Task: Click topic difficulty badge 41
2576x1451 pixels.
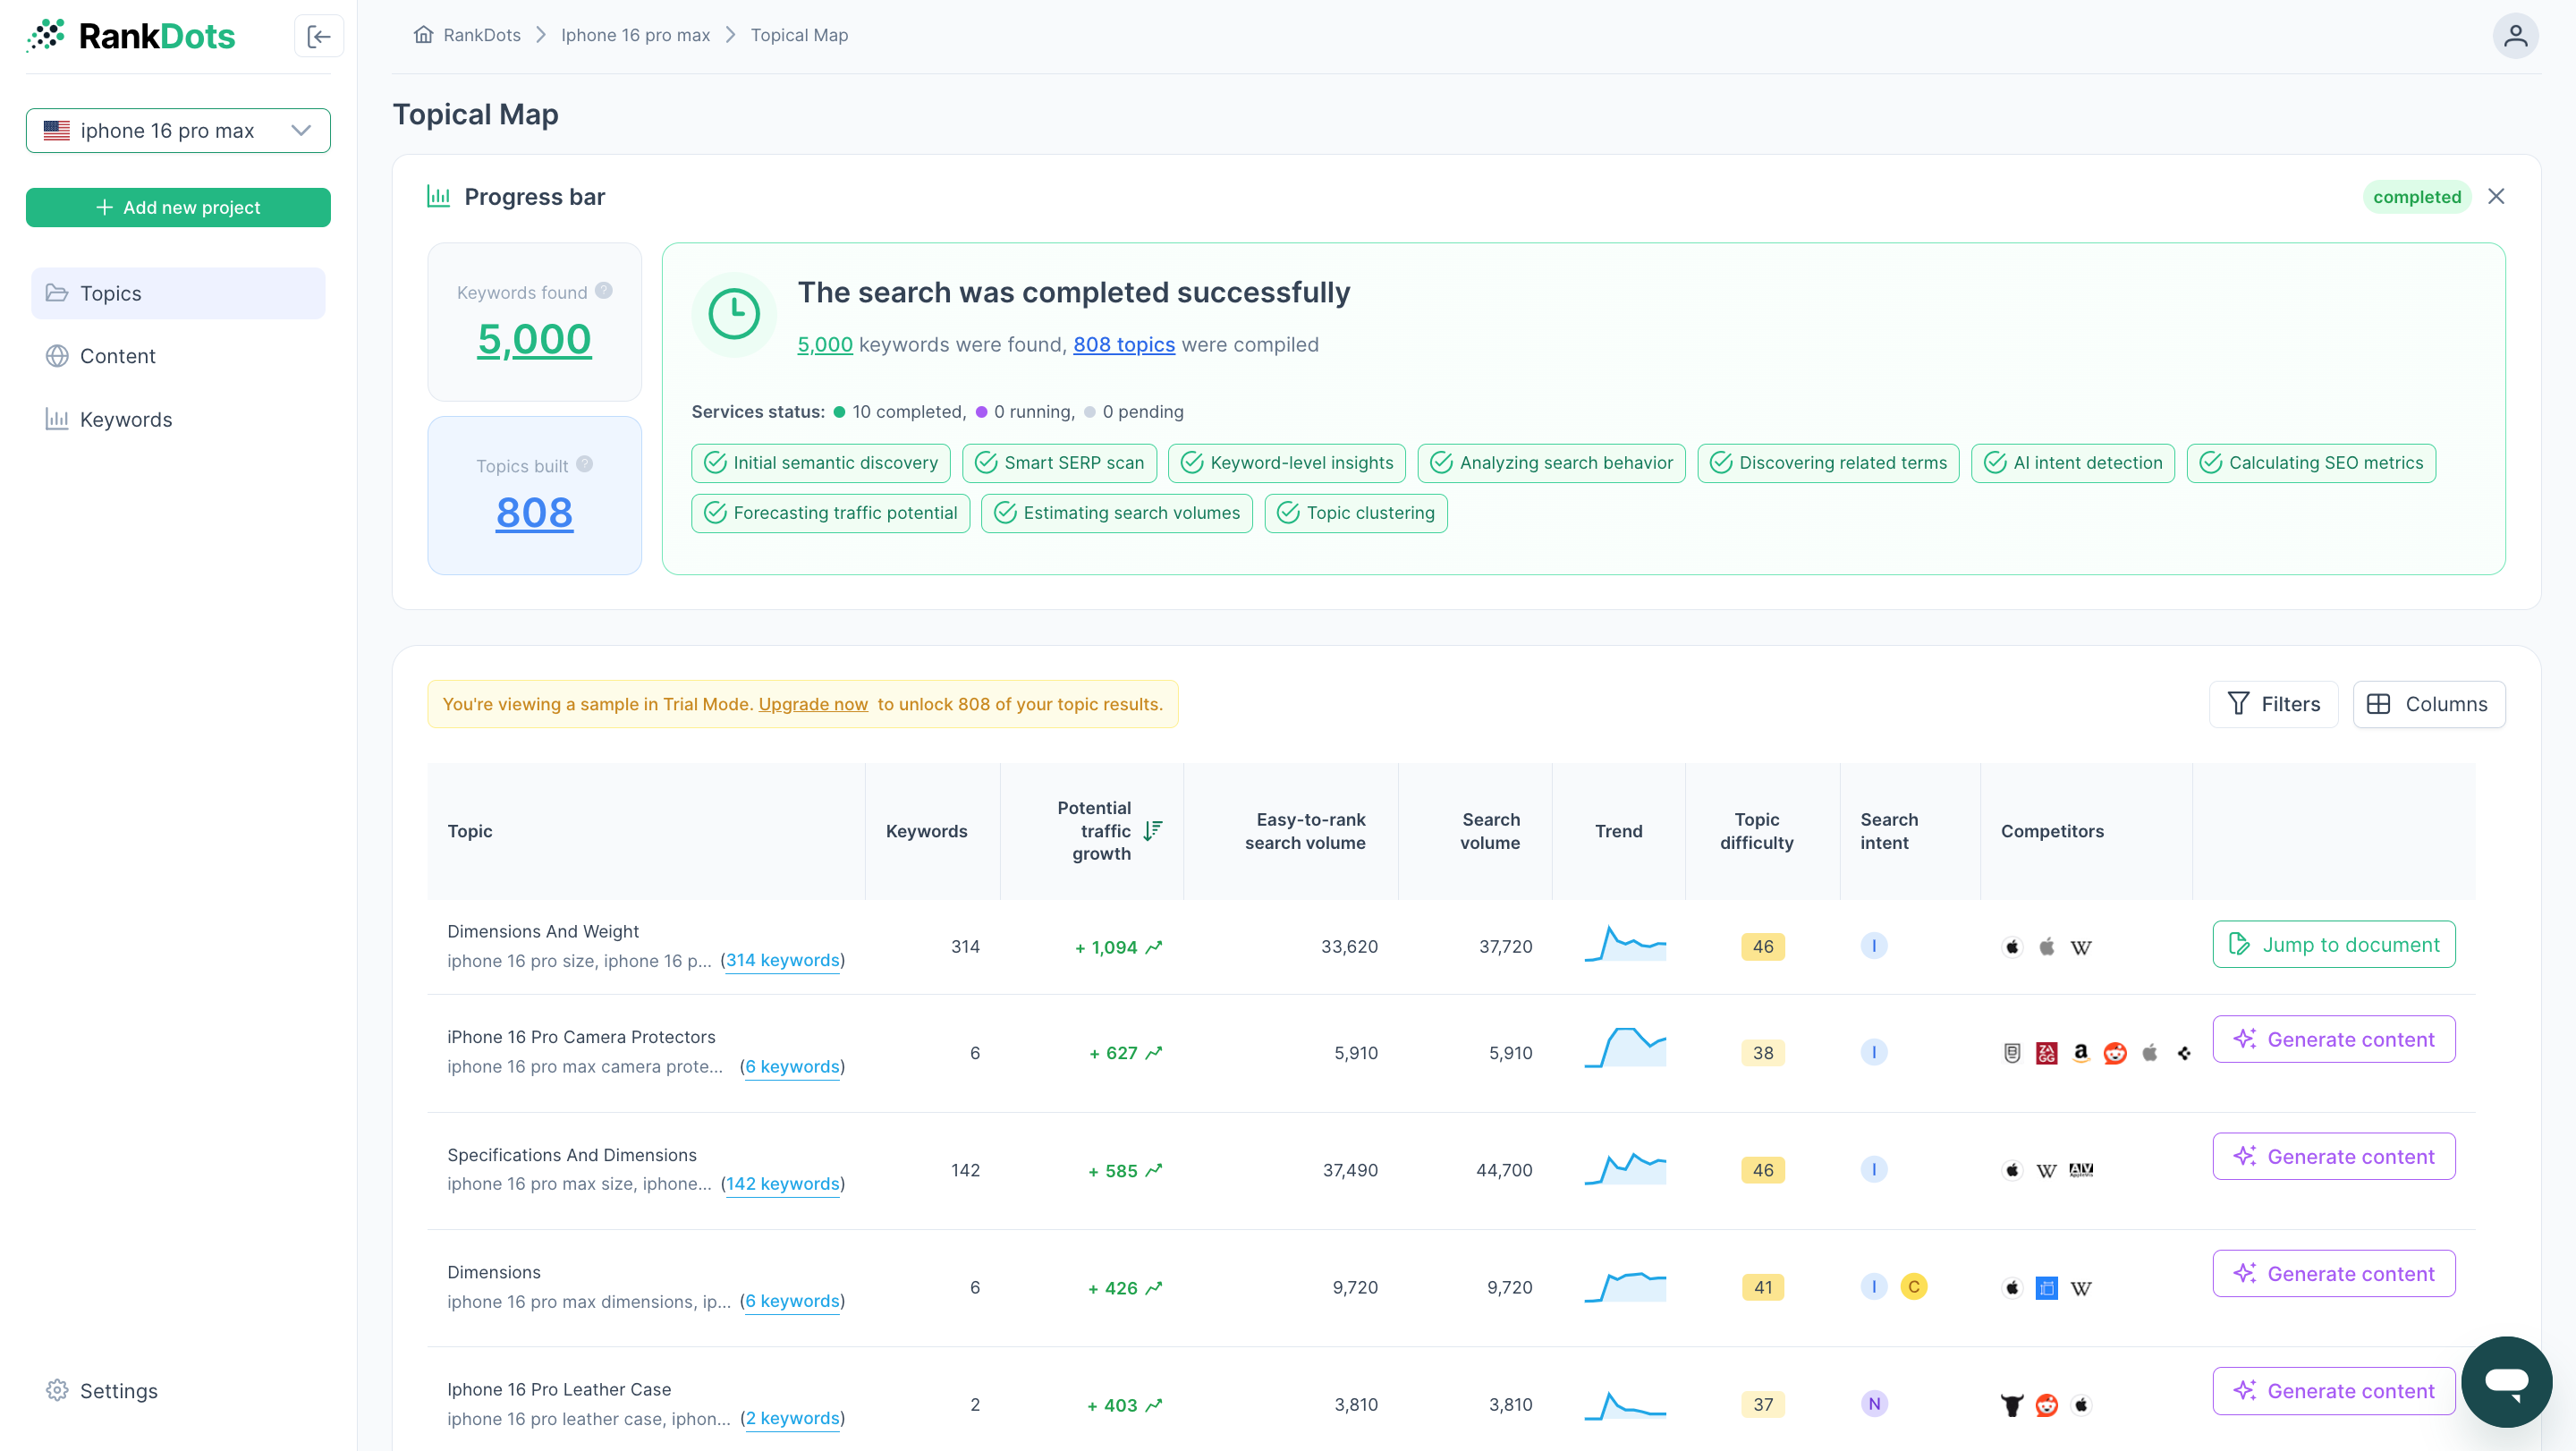Action: tap(1762, 1288)
